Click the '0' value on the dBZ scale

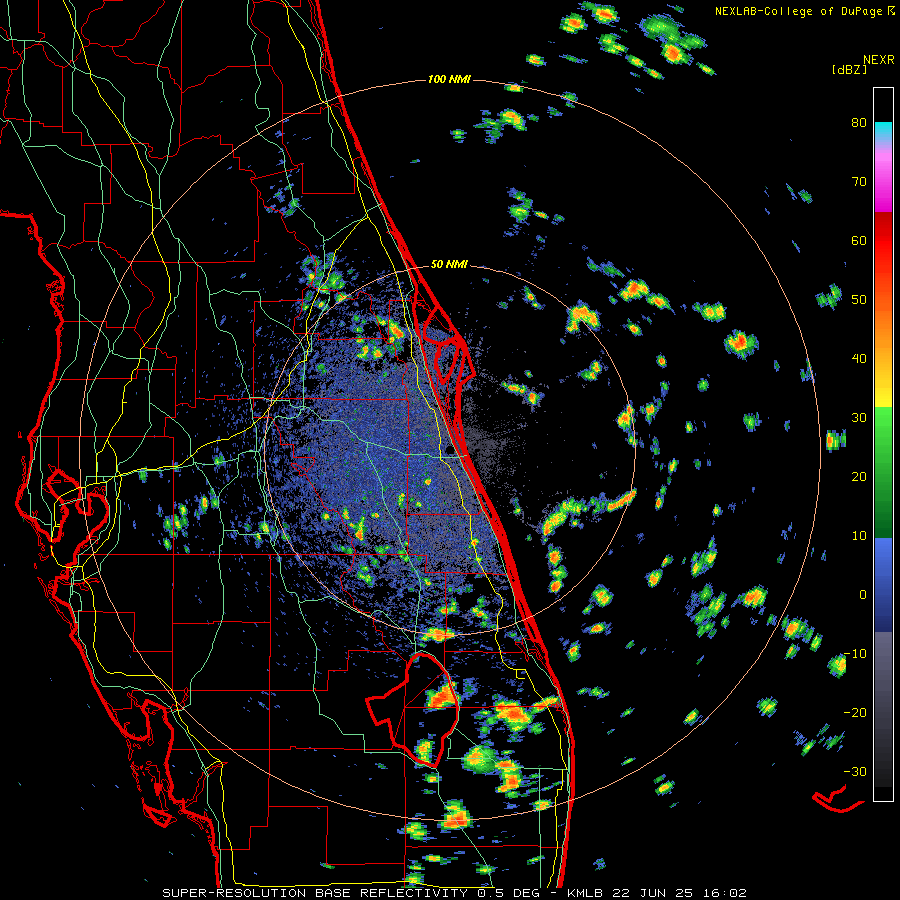click(863, 595)
